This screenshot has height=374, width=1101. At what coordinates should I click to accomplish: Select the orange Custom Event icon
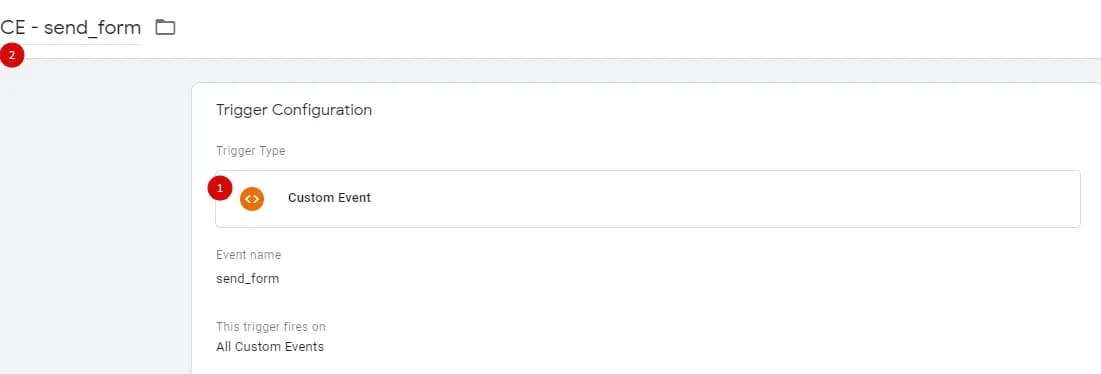tap(251, 199)
